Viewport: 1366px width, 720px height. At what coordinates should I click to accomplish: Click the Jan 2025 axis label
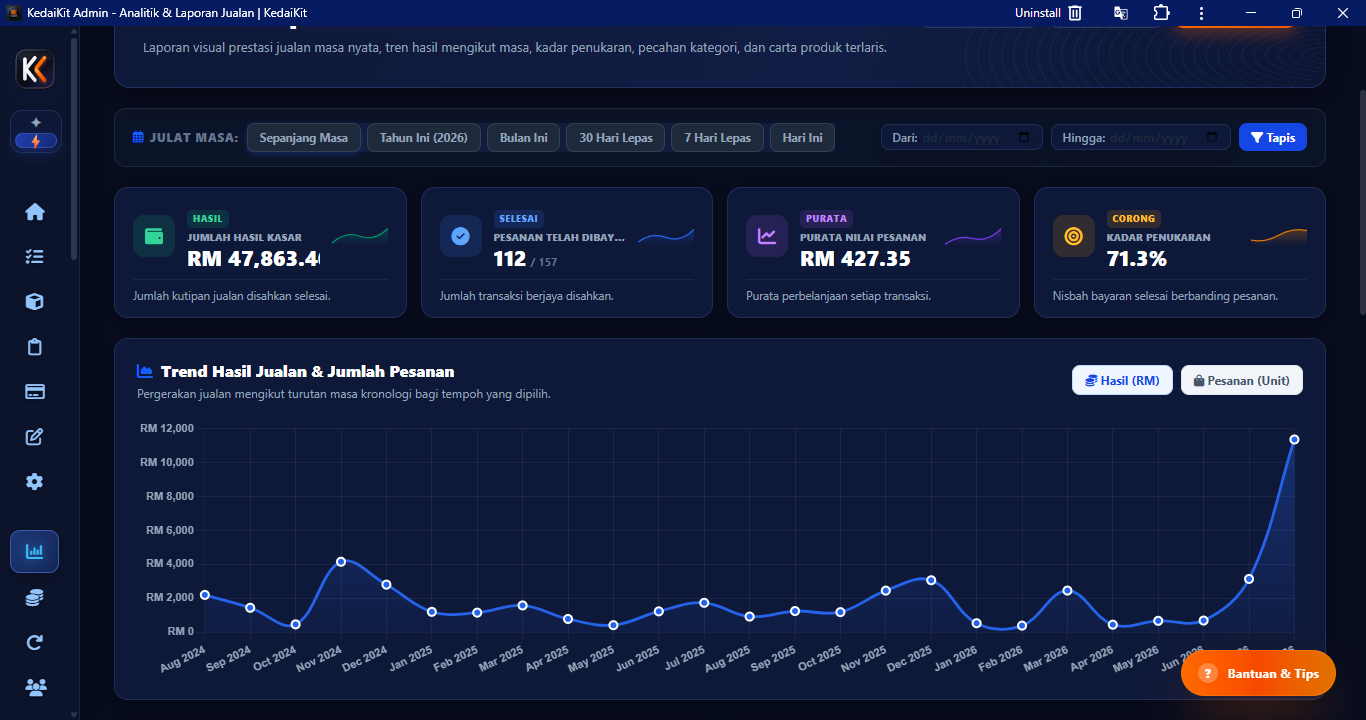pyautogui.click(x=410, y=658)
